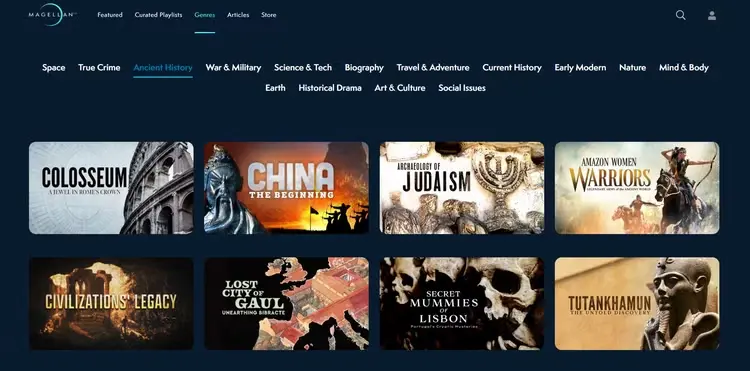The height and width of the screenshot is (371, 750).
Task: Open Curated Playlists in top navigation
Action: [x=158, y=15]
